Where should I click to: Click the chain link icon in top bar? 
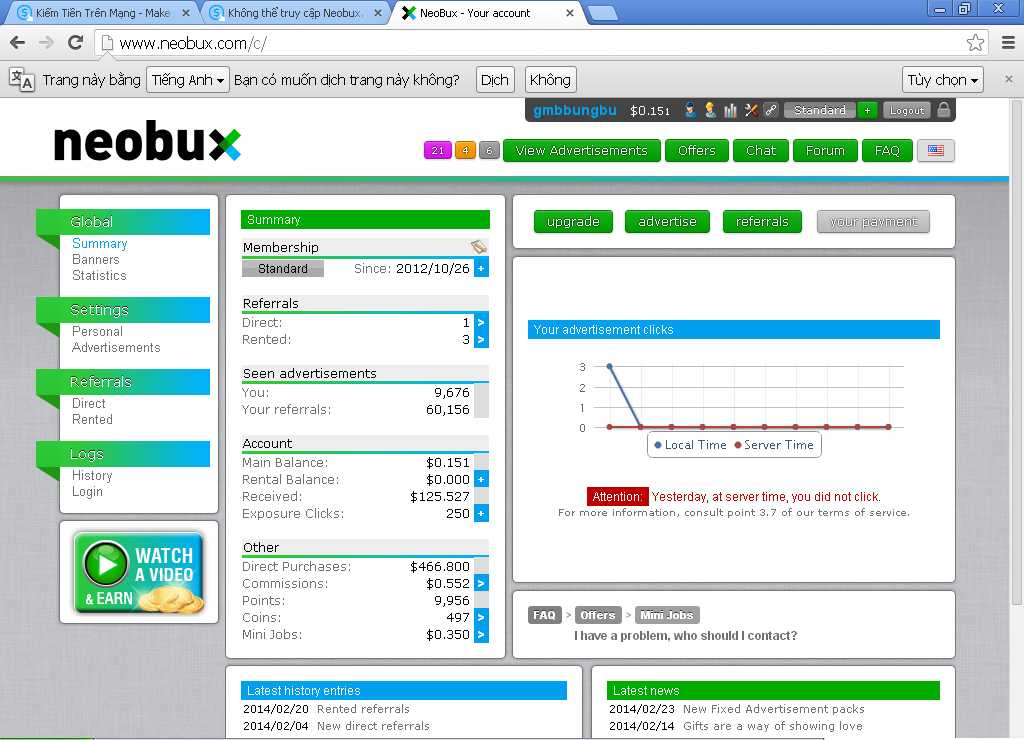point(771,110)
